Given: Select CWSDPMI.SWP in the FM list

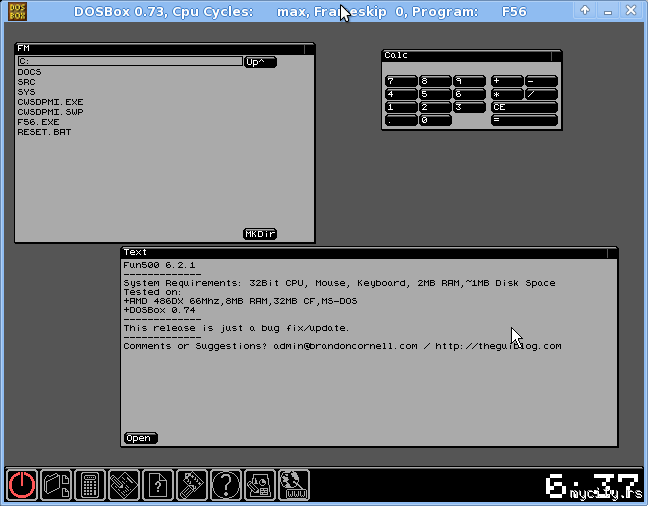Looking at the screenshot, I should coord(50,112).
